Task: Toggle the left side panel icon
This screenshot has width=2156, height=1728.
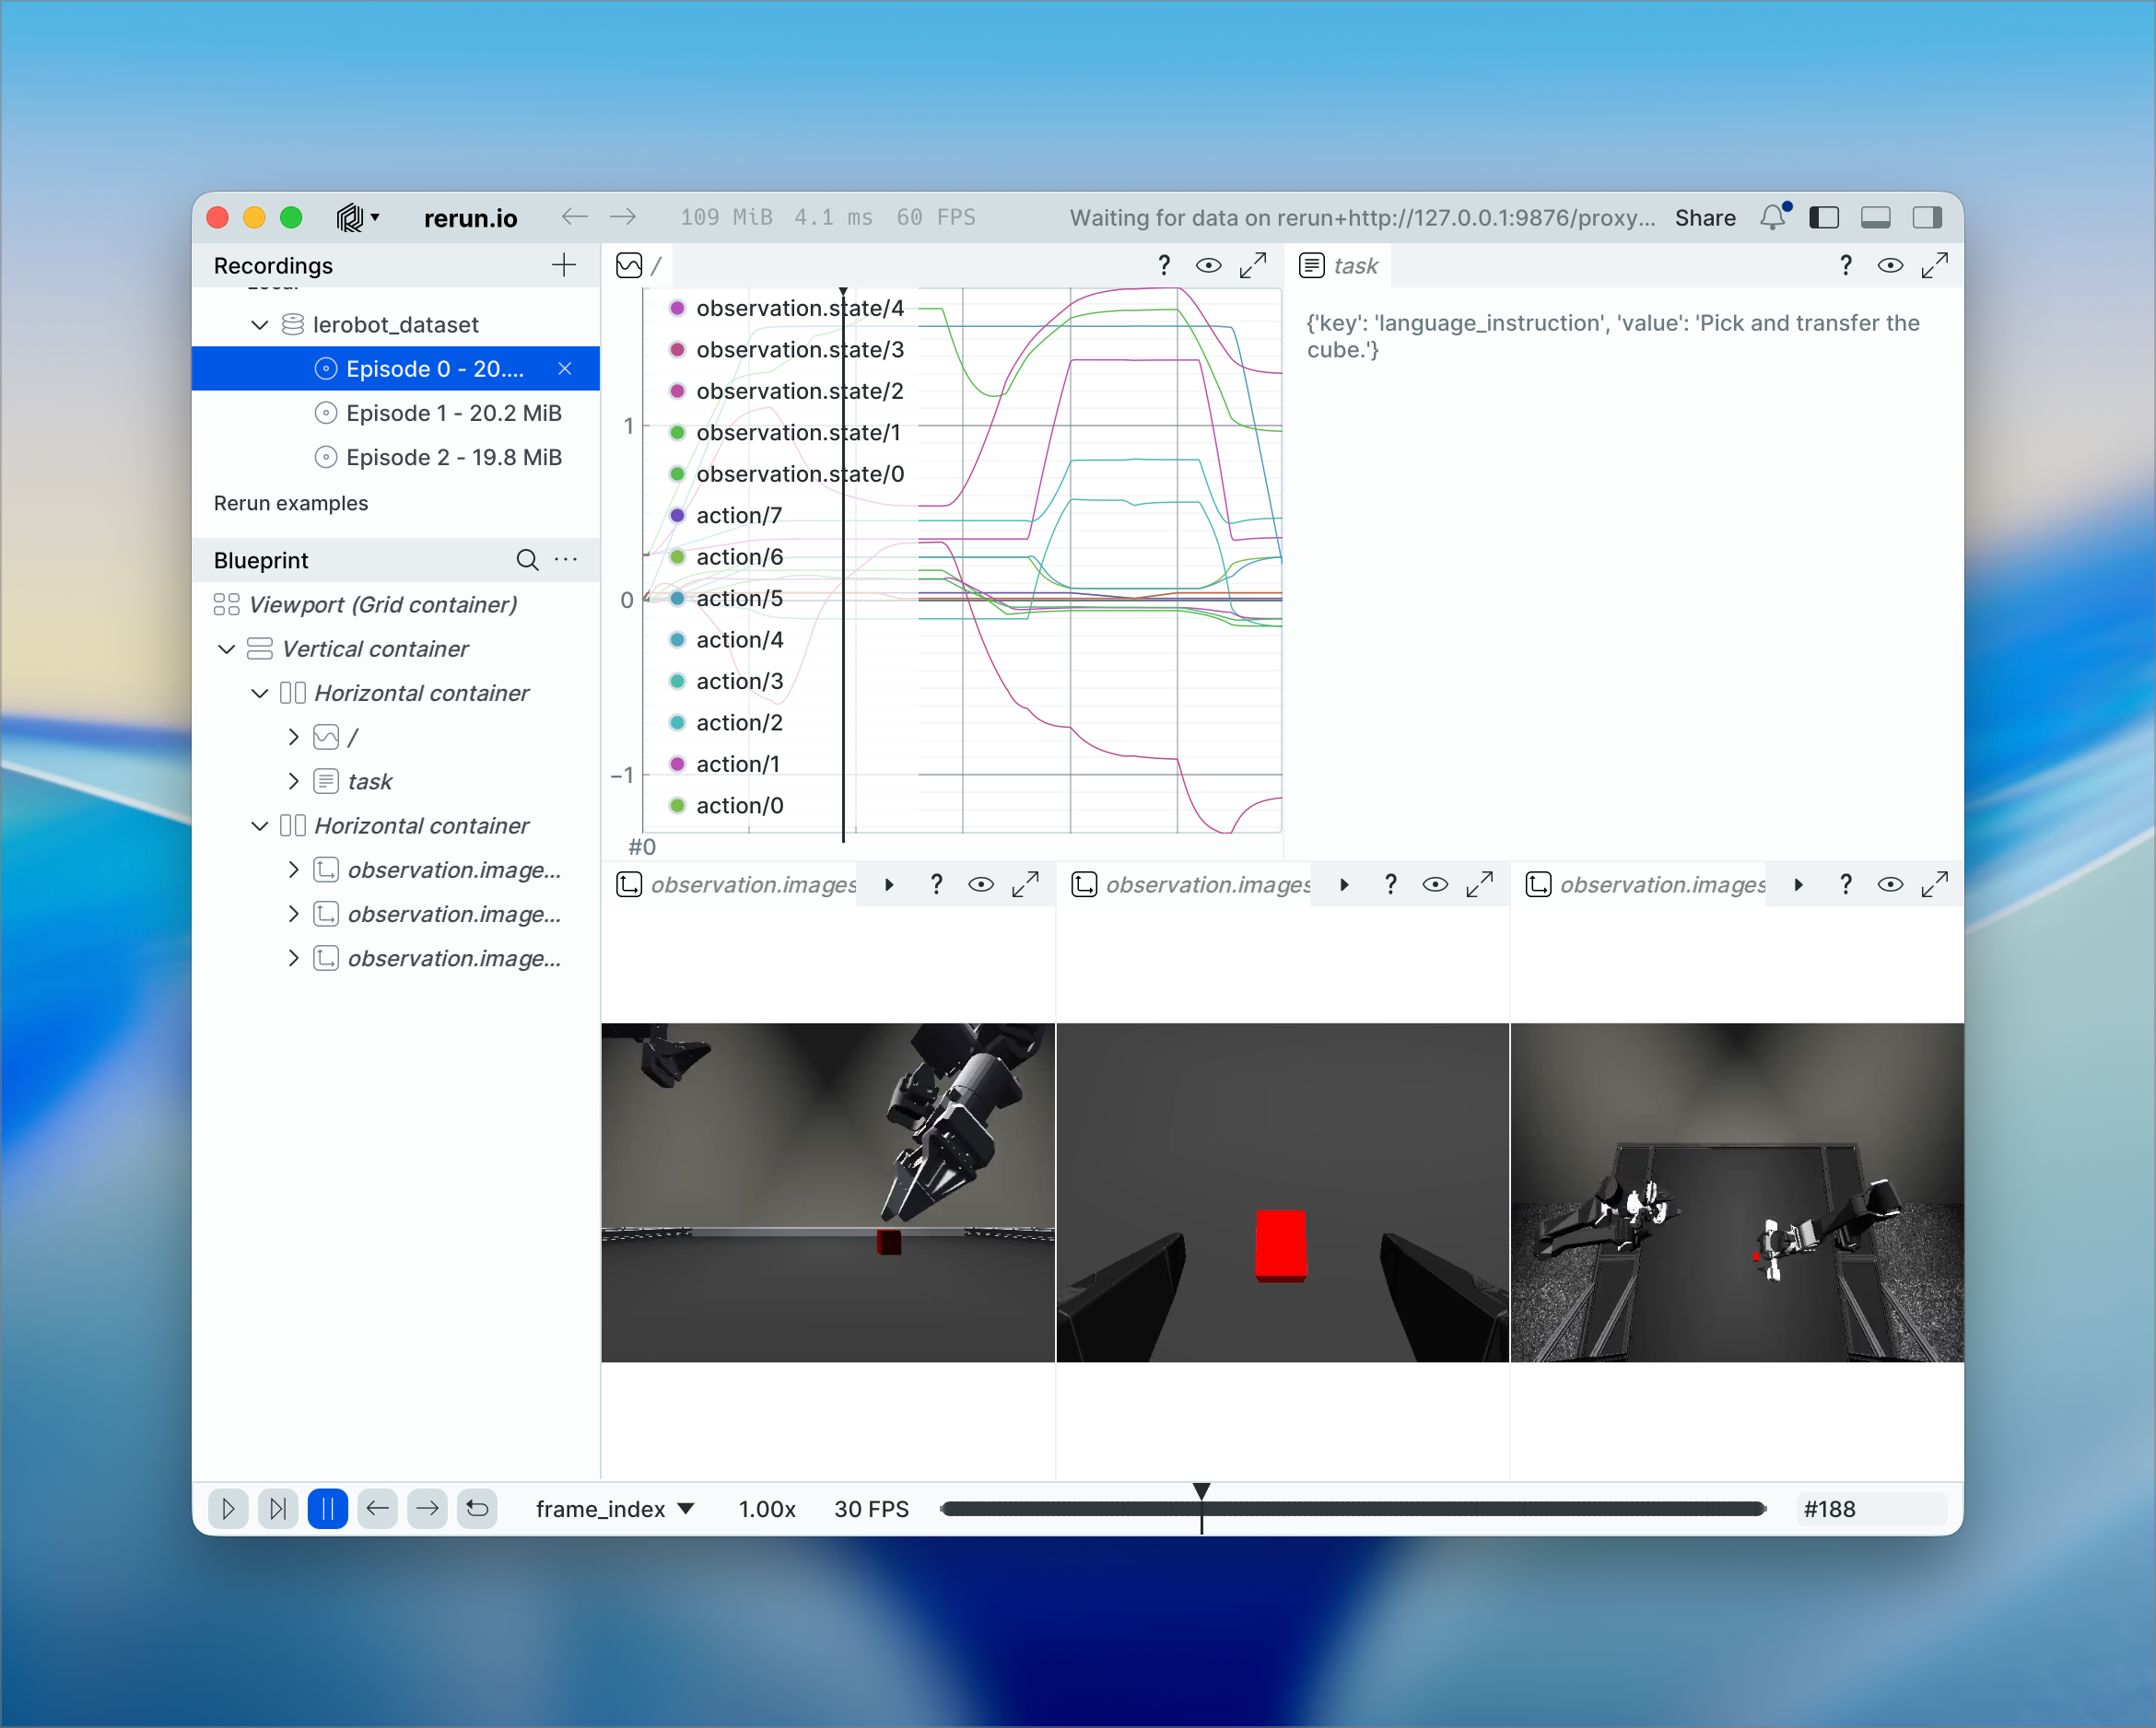Action: pyautogui.click(x=1824, y=217)
